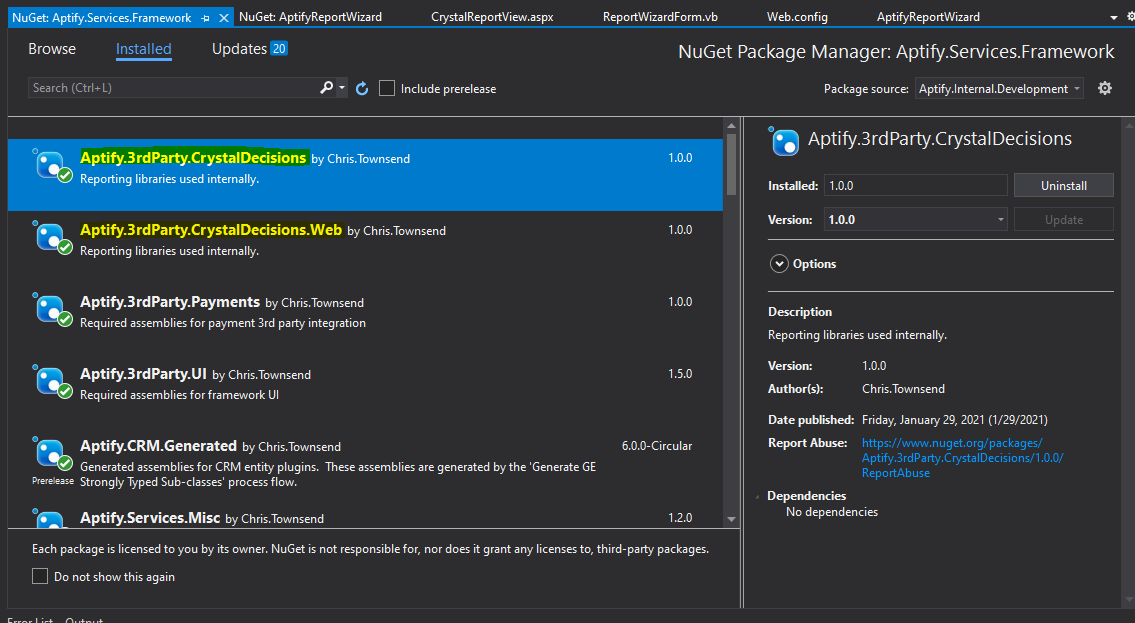Open the Version dropdown in details pane
Image resolution: width=1135 pixels, height=623 pixels.
(998, 219)
